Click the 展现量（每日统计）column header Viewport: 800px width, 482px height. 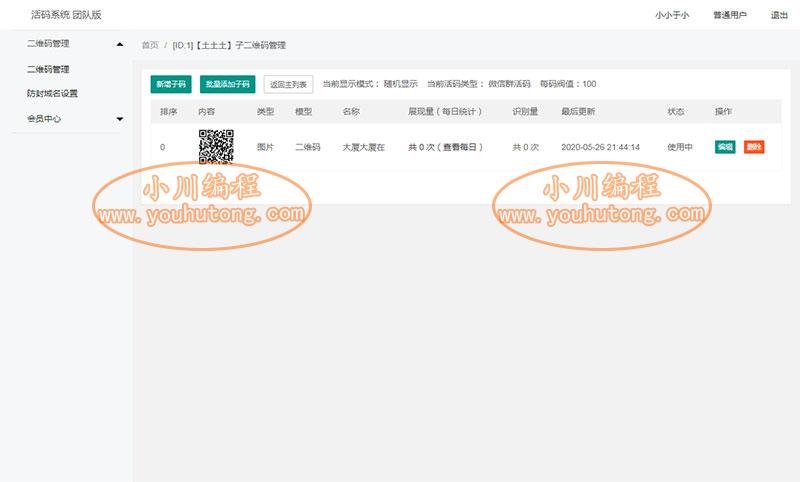point(445,111)
